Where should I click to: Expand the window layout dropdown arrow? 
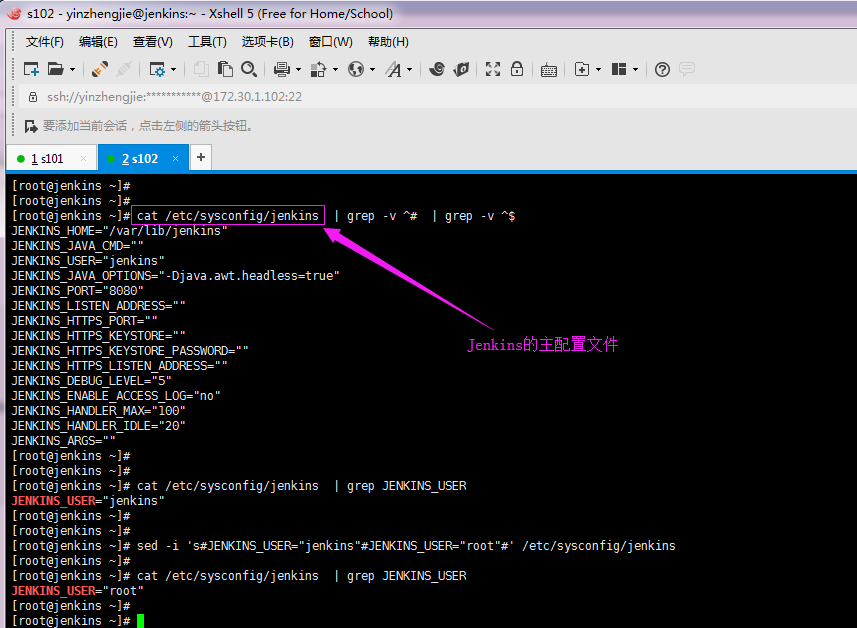(x=635, y=70)
